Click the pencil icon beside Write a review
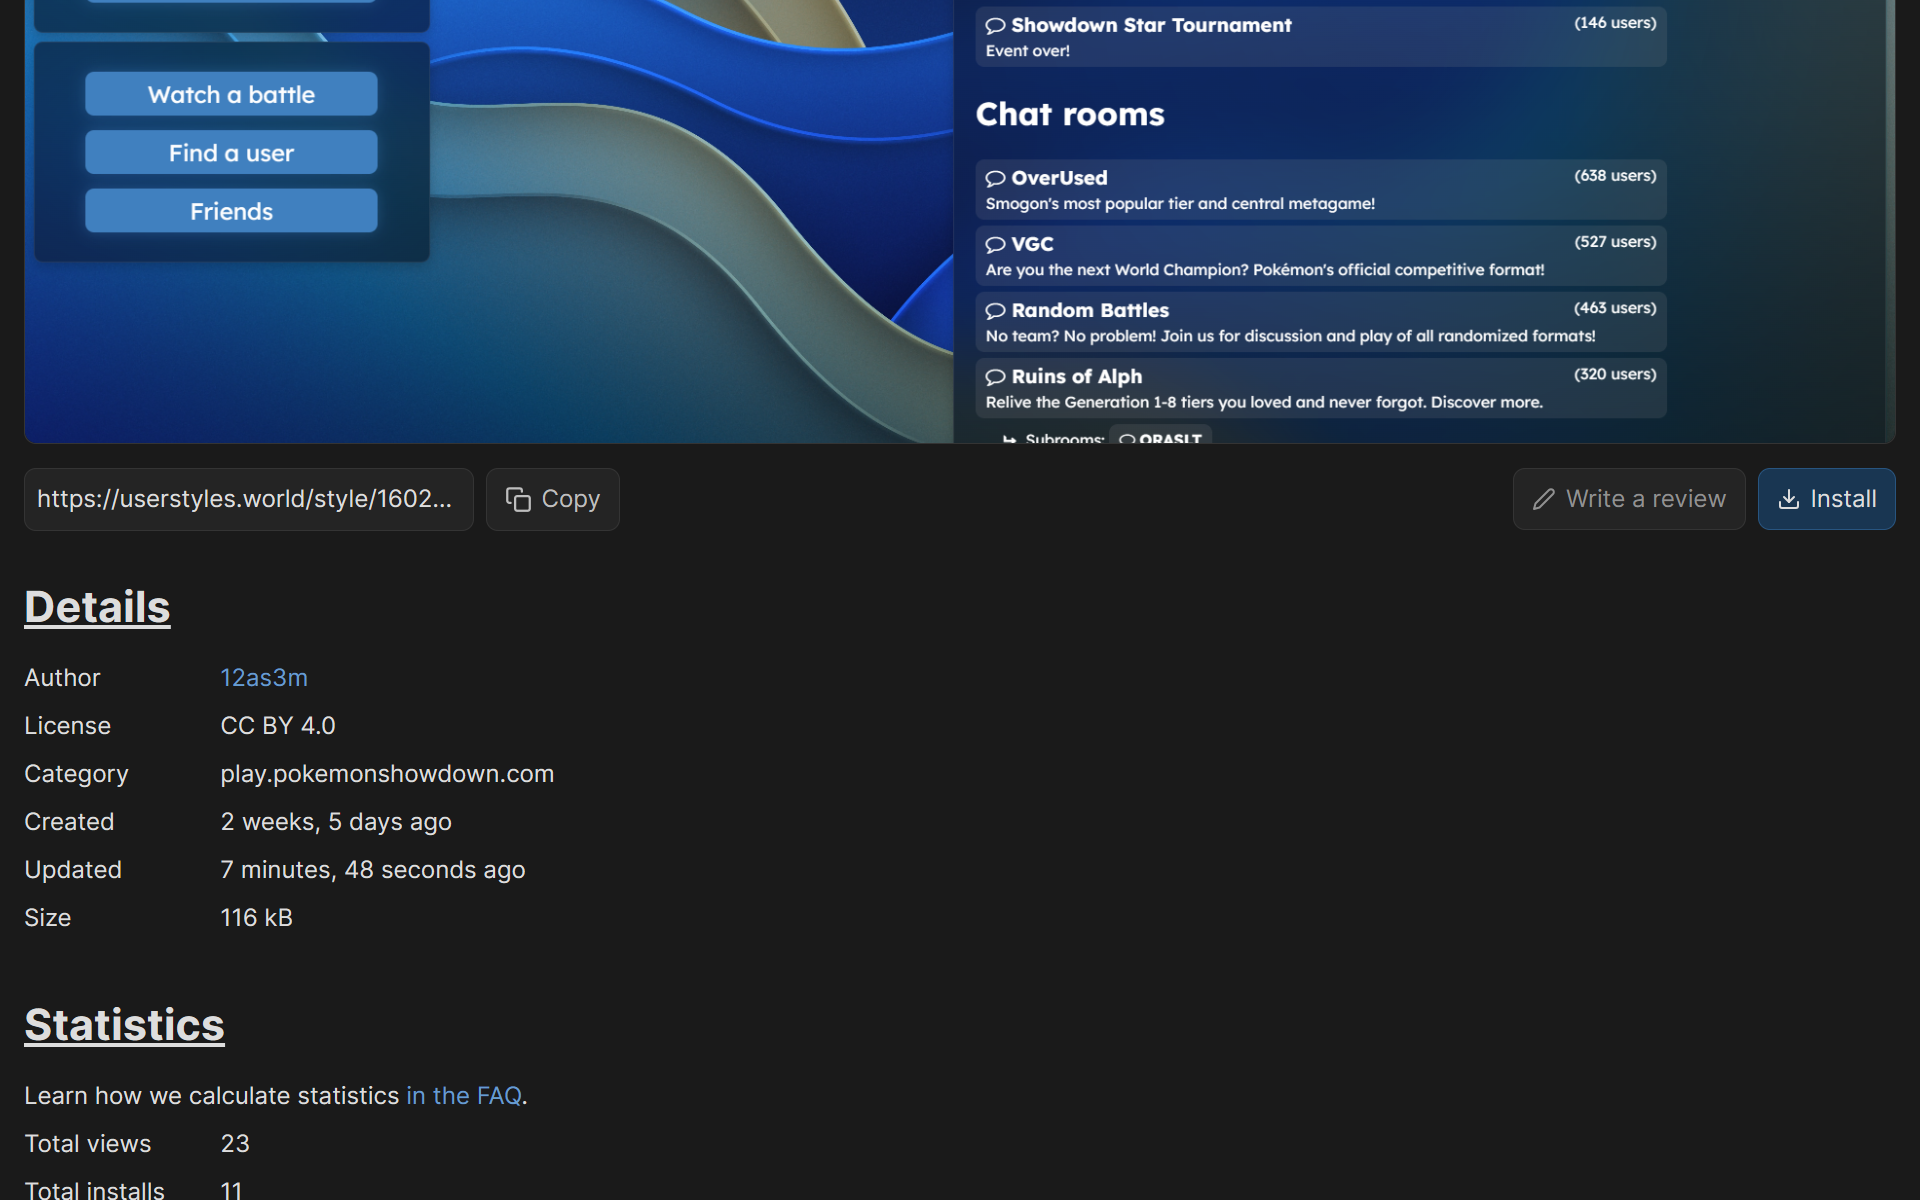 click(x=1544, y=499)
